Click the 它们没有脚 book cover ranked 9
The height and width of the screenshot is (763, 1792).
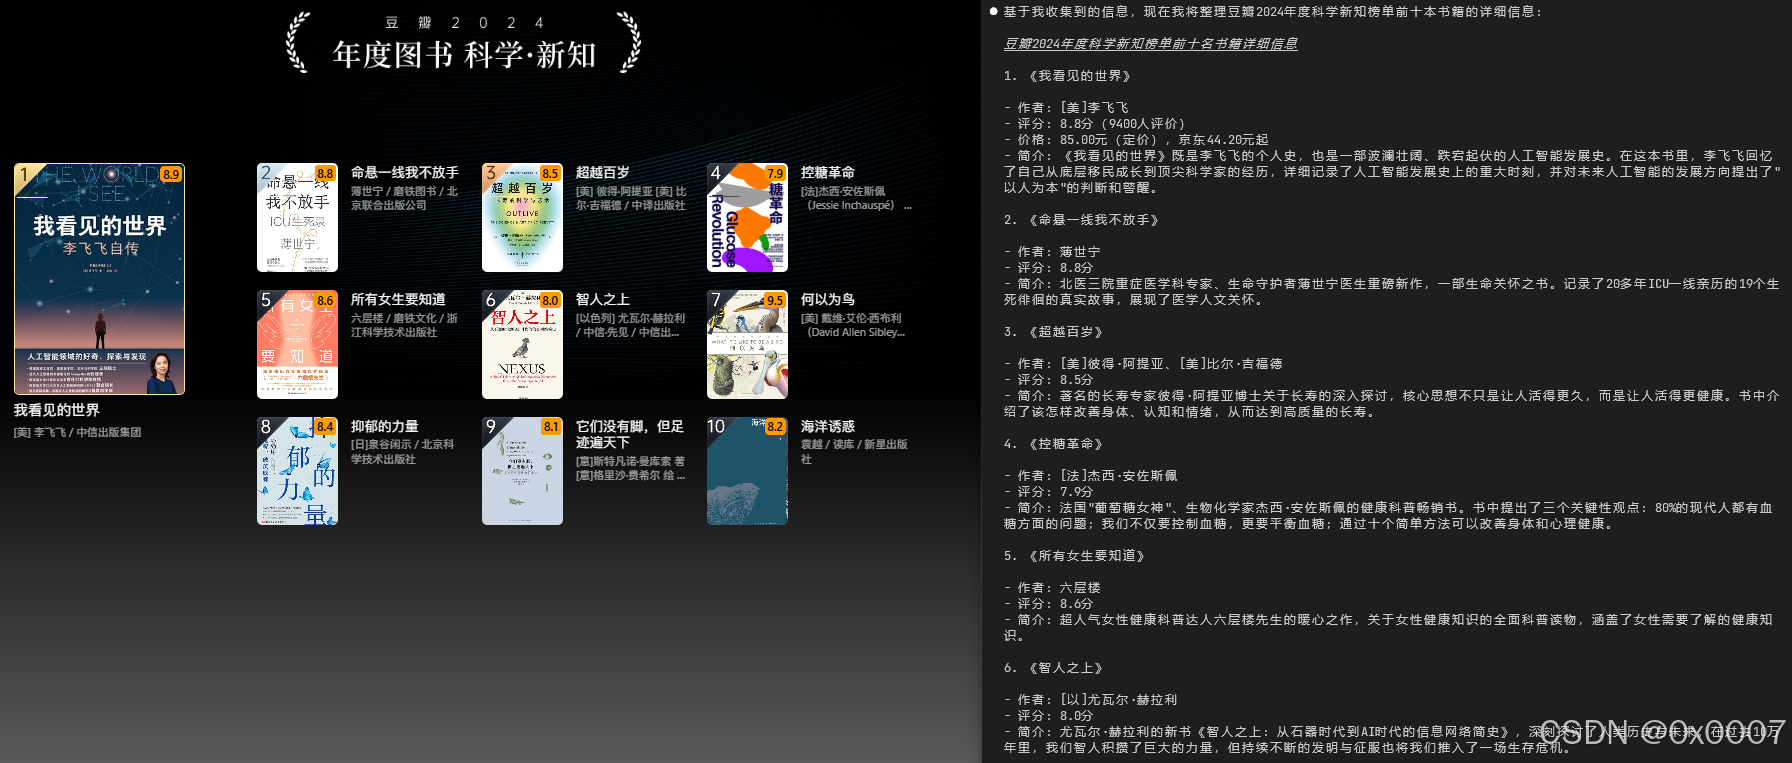tap(522, 471)
